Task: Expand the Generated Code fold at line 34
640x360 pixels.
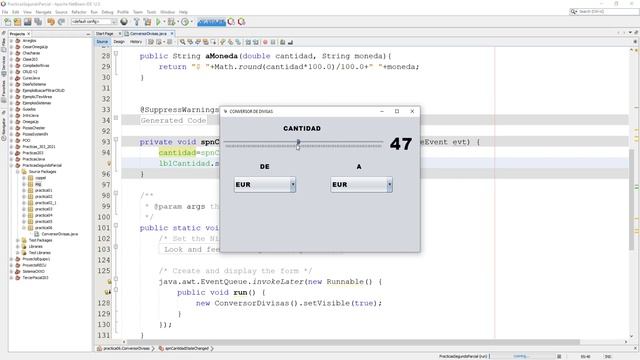Action: point(116,118)
